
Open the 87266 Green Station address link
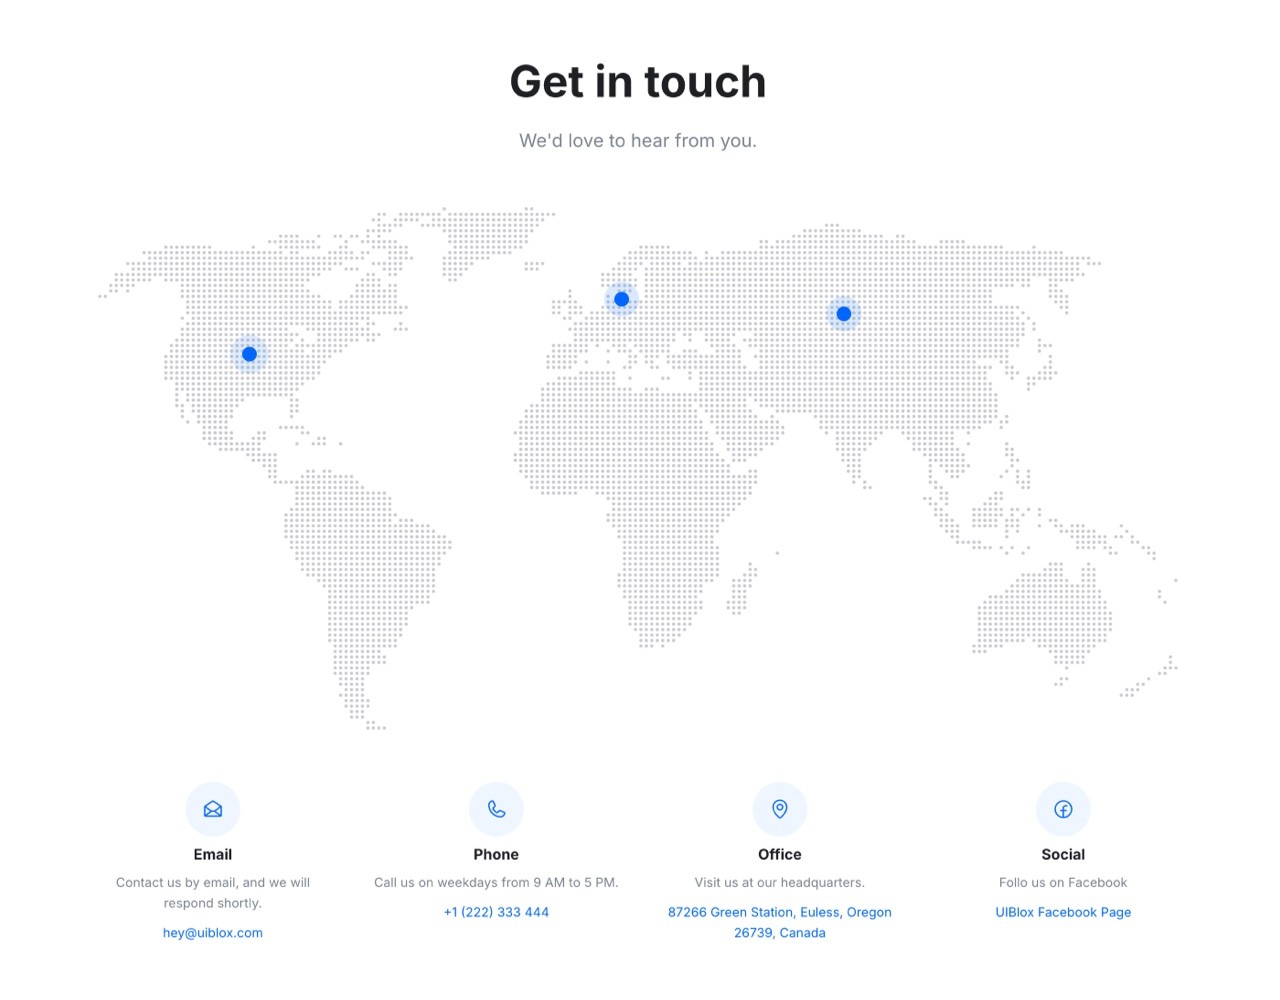point(780,922)
